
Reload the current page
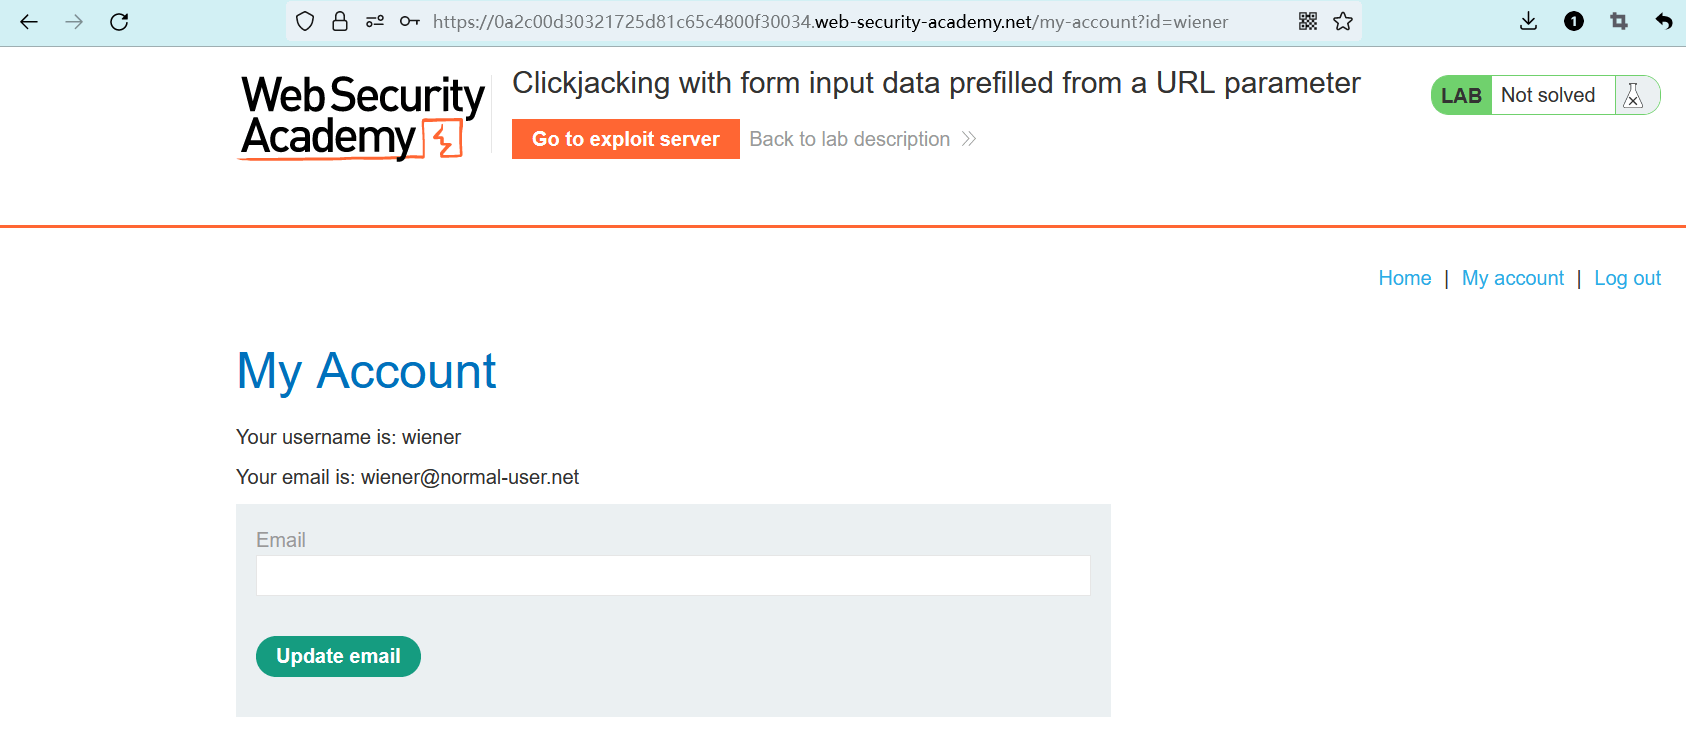tap(119, 22)
